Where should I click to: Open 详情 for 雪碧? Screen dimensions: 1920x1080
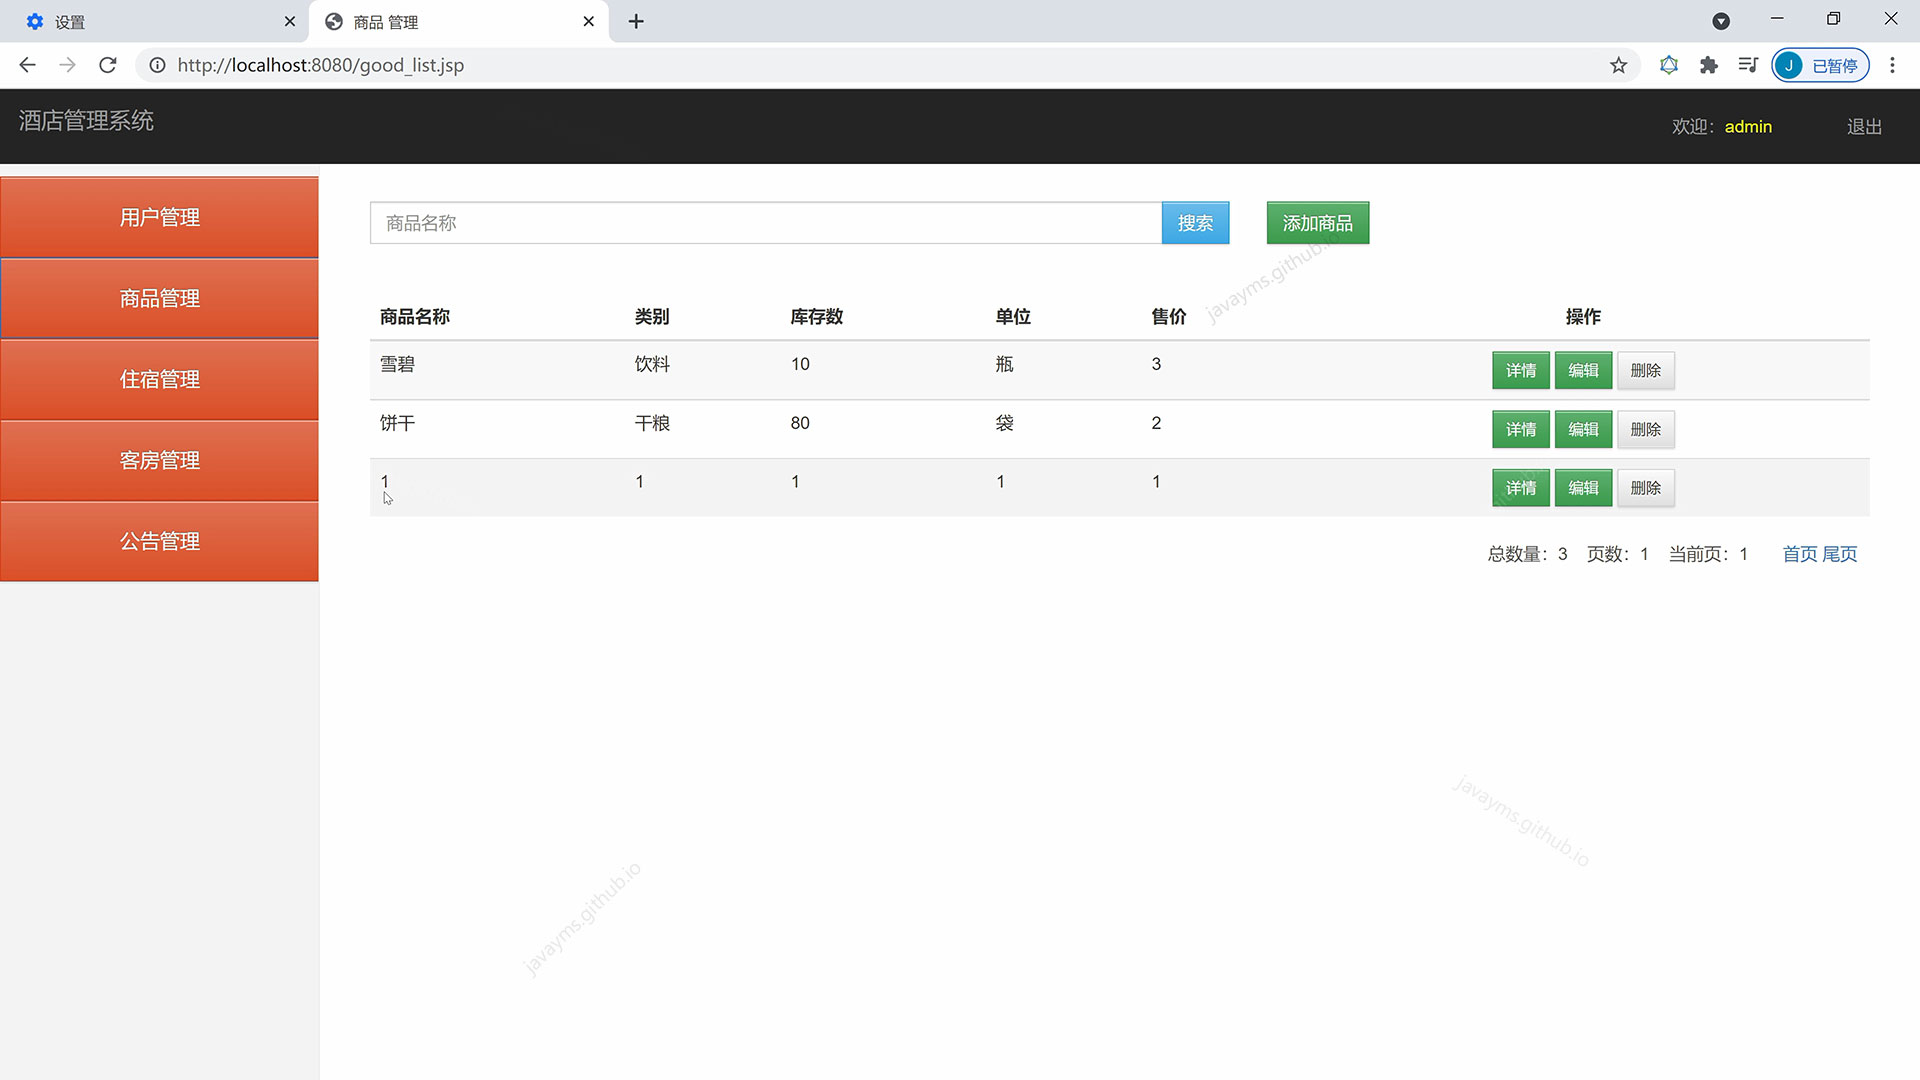(1521, 370)
